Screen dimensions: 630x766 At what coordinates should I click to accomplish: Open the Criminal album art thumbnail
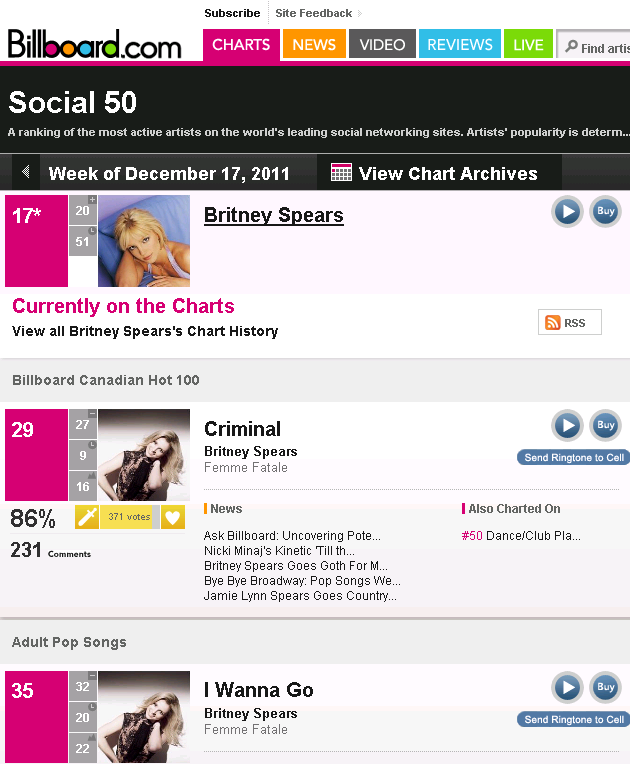[144, 455]
